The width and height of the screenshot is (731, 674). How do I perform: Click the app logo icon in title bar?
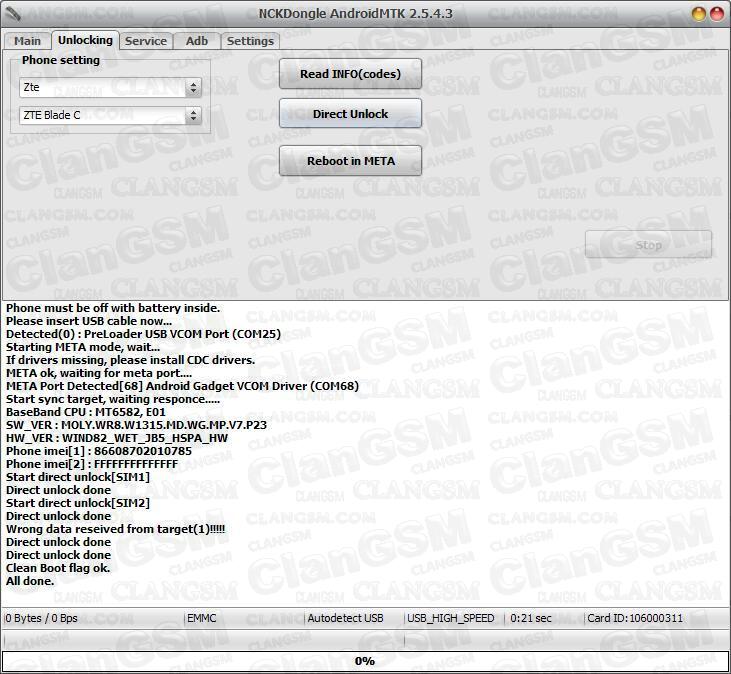pos(13,14)
